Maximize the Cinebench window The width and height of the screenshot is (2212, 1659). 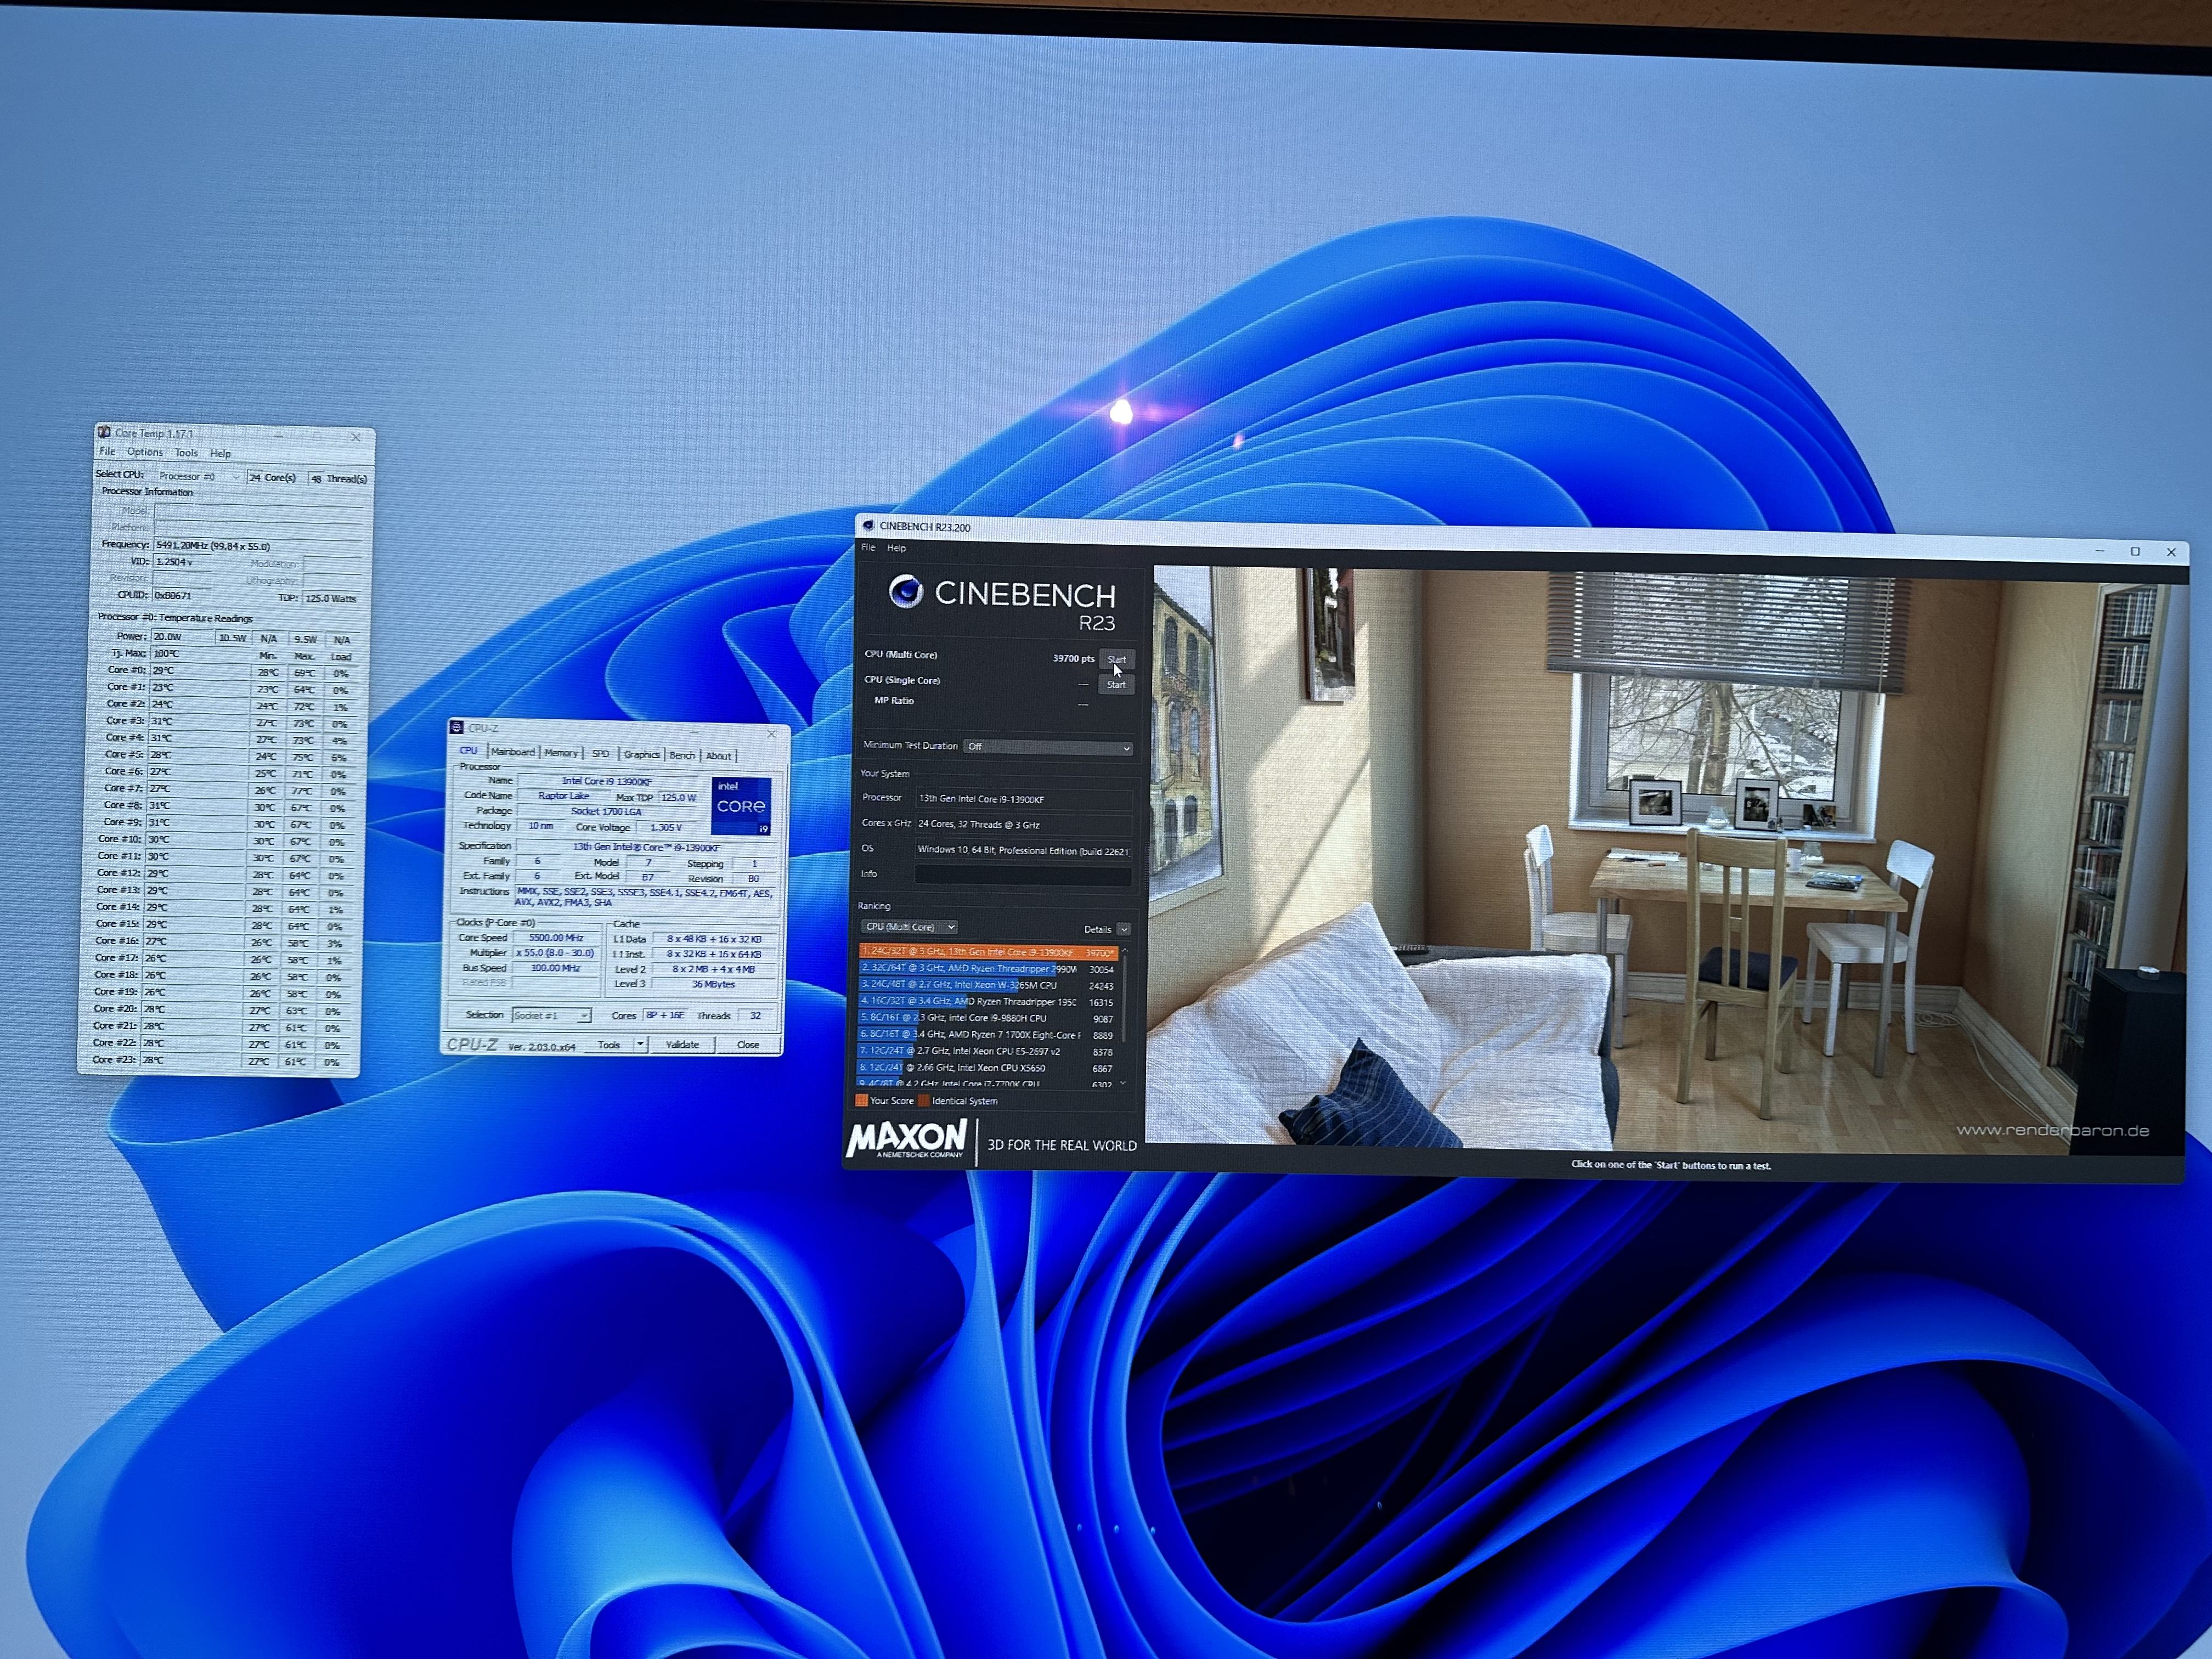(2135, 552)
